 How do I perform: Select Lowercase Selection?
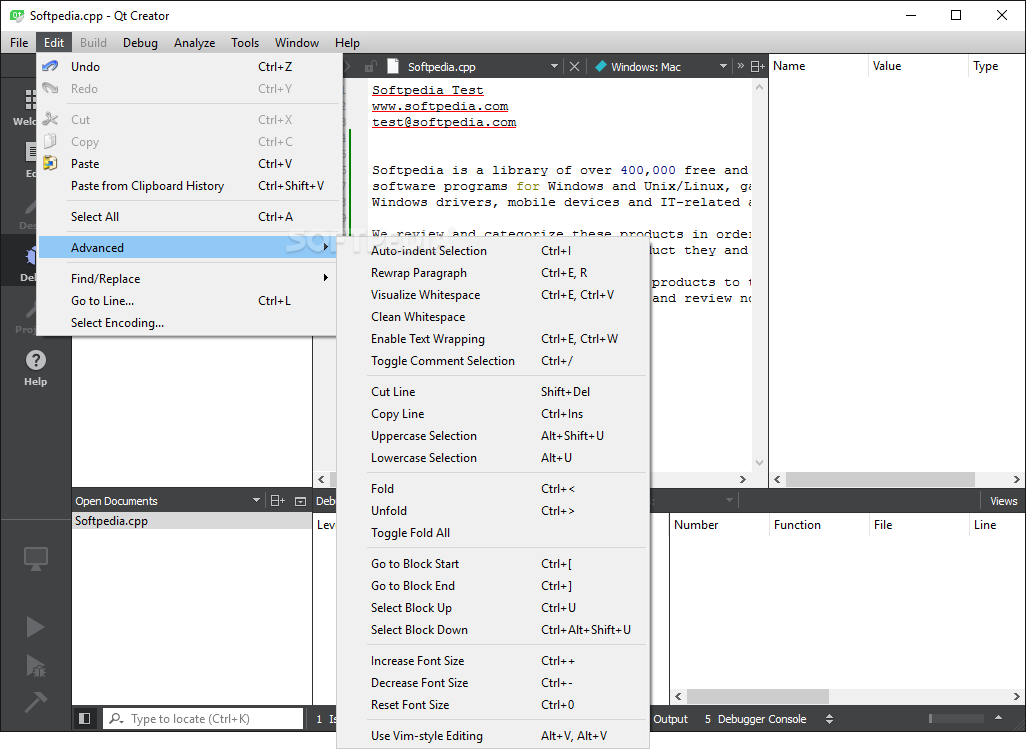(493, 457)
